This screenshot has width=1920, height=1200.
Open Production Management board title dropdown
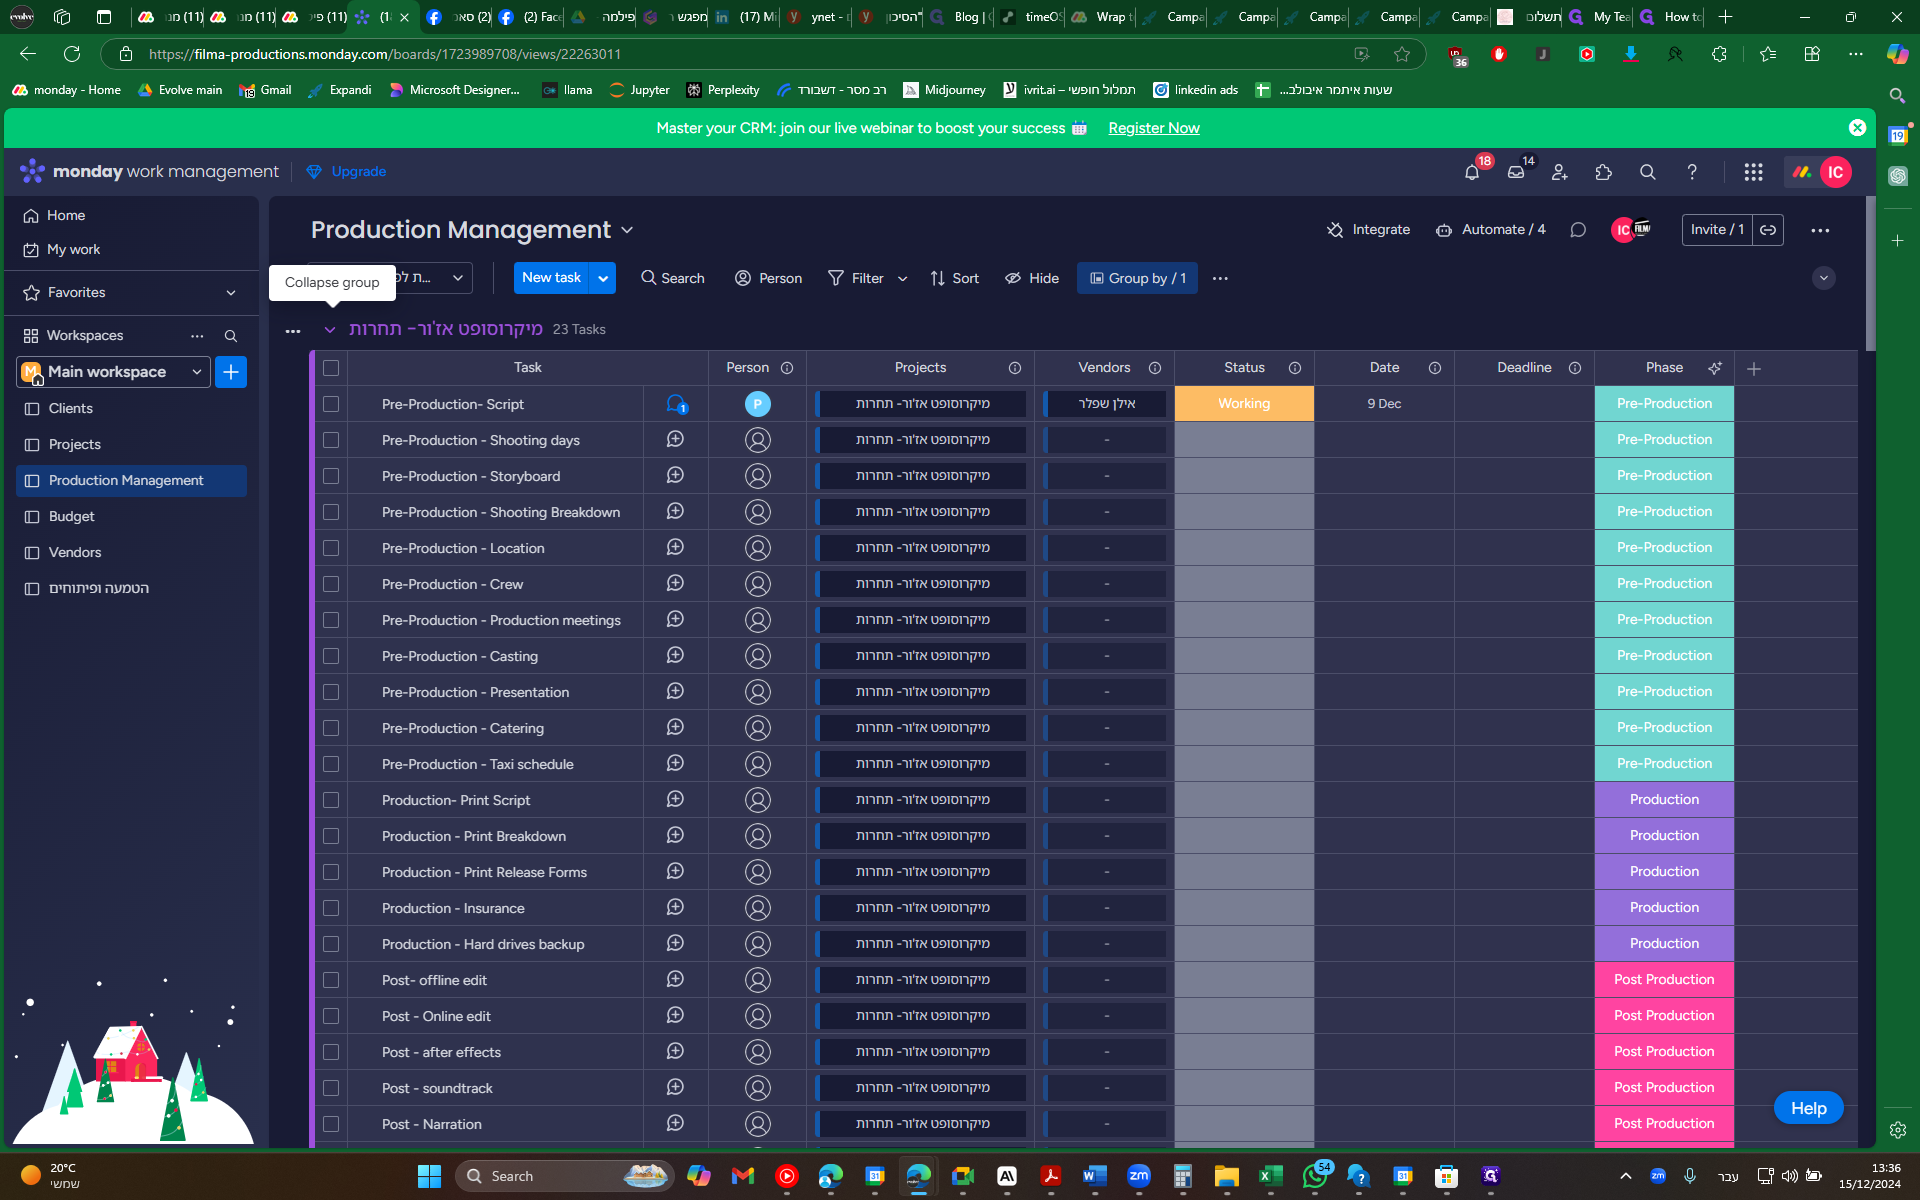[x=627, y=230]
